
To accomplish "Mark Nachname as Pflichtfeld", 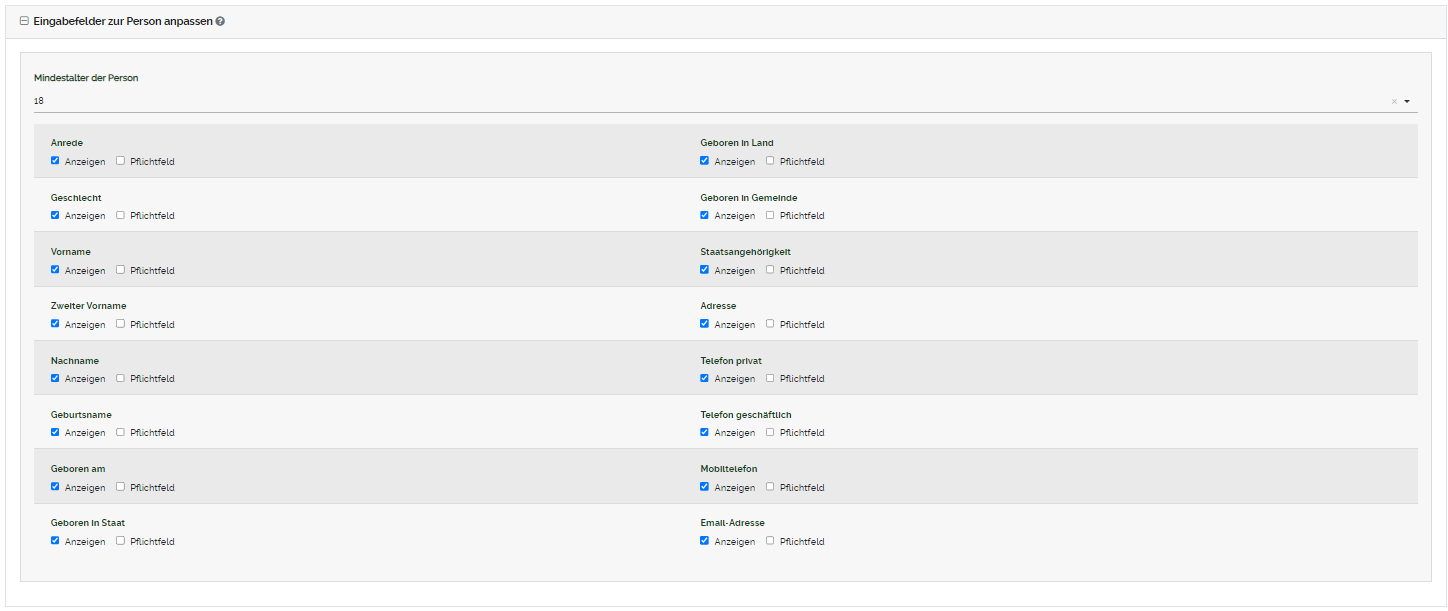I will pos(120,378).
